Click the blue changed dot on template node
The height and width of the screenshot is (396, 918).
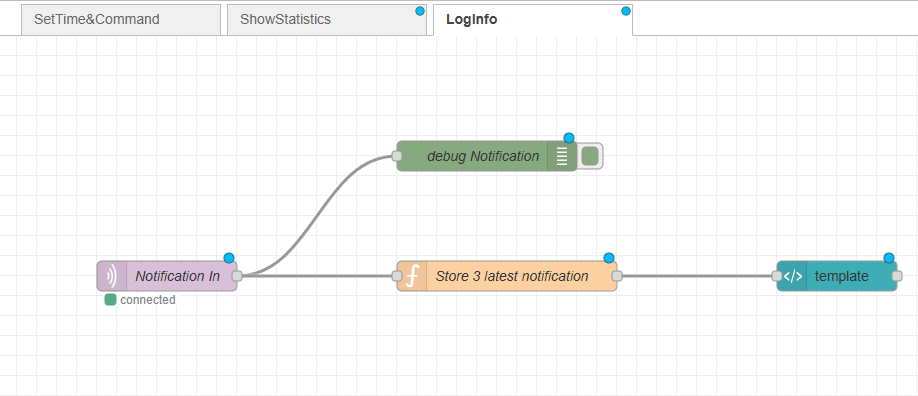pos(889,258)
